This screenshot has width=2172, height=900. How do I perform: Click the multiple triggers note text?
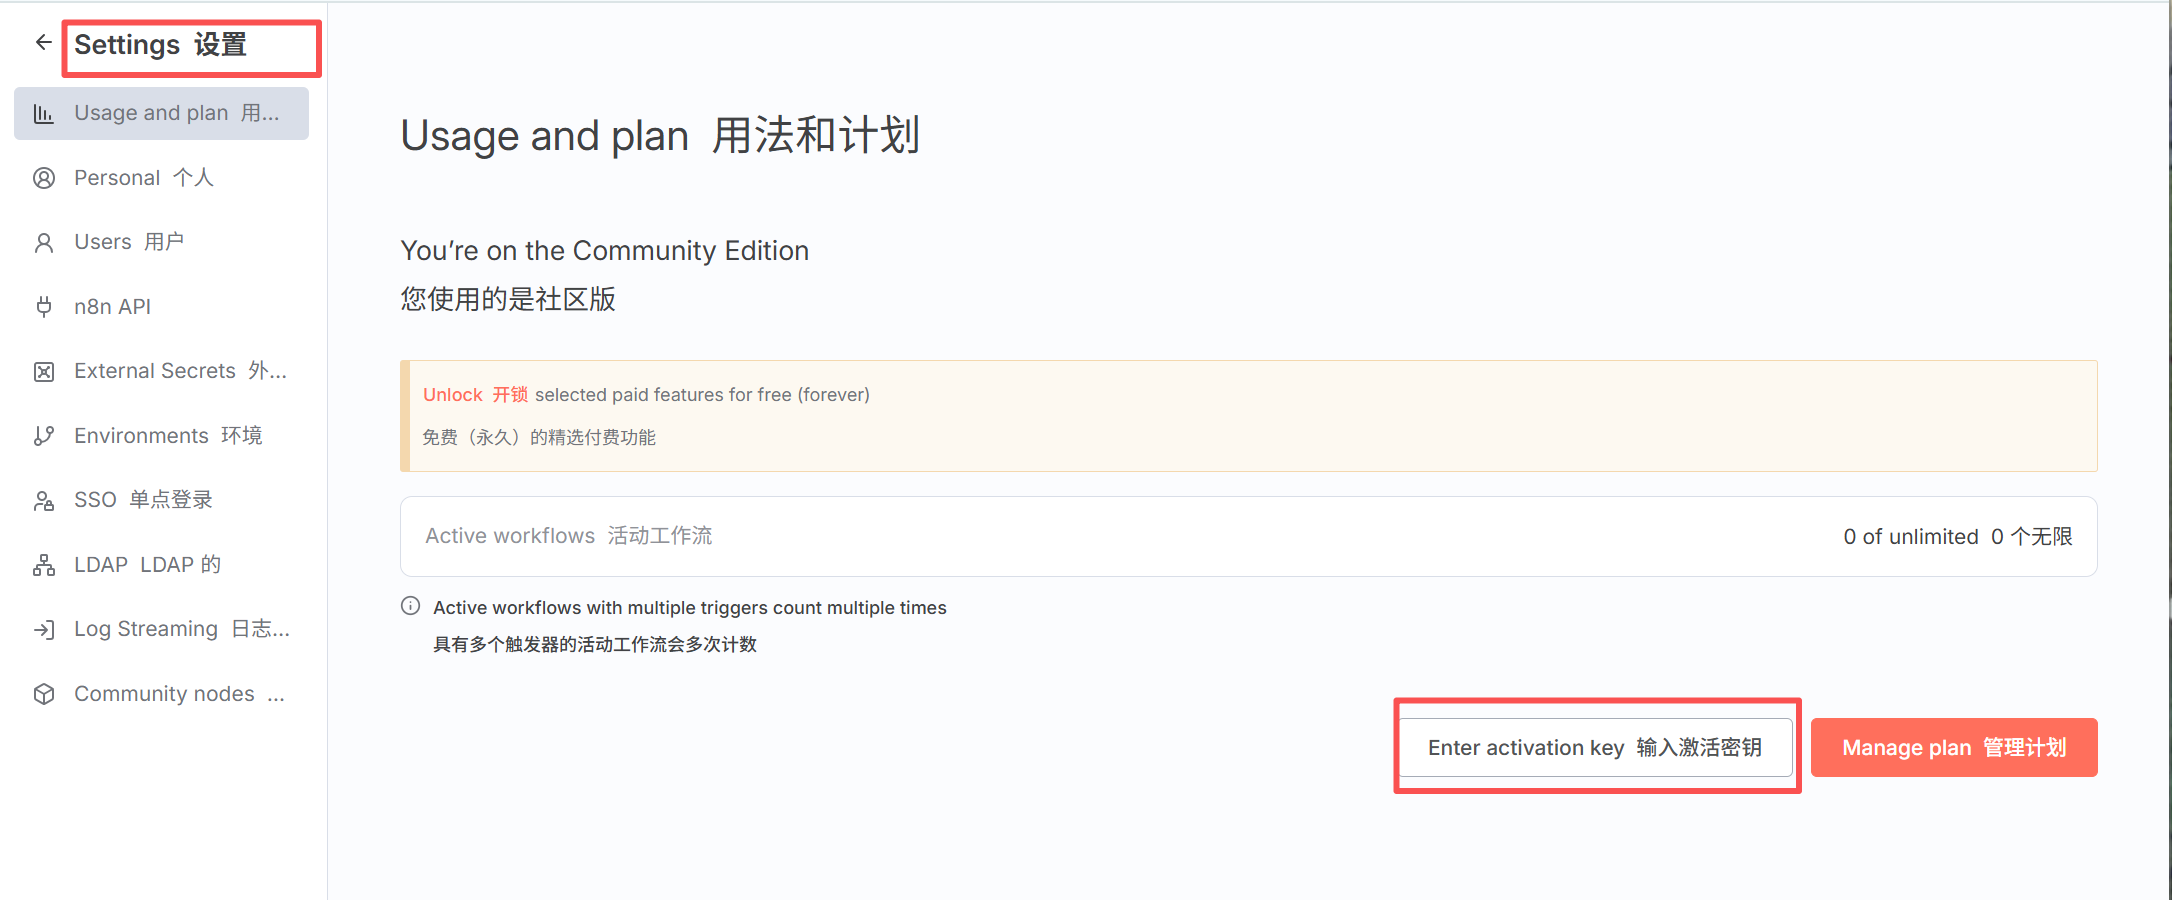(689, 608)
